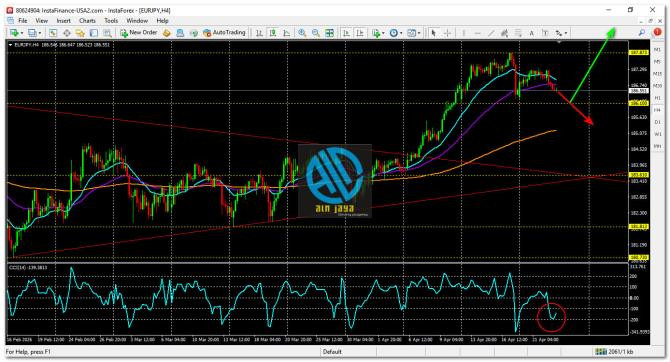Click the blue Options icon beside MetaEditor
Viewport: 670px width, 362px height.
pos(180,33)
